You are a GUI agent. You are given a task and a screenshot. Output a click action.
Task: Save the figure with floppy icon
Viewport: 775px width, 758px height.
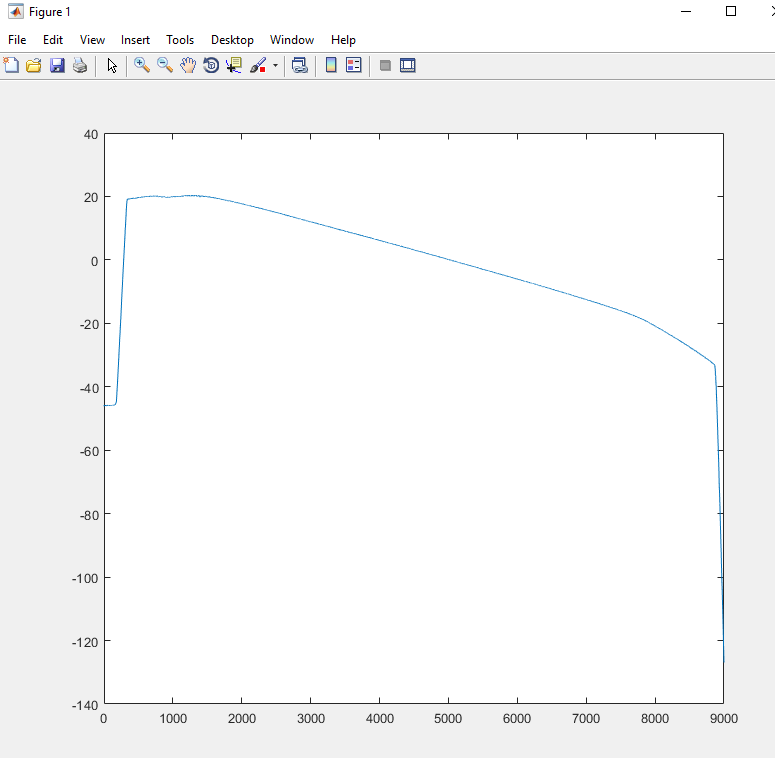tap(57, 66)
